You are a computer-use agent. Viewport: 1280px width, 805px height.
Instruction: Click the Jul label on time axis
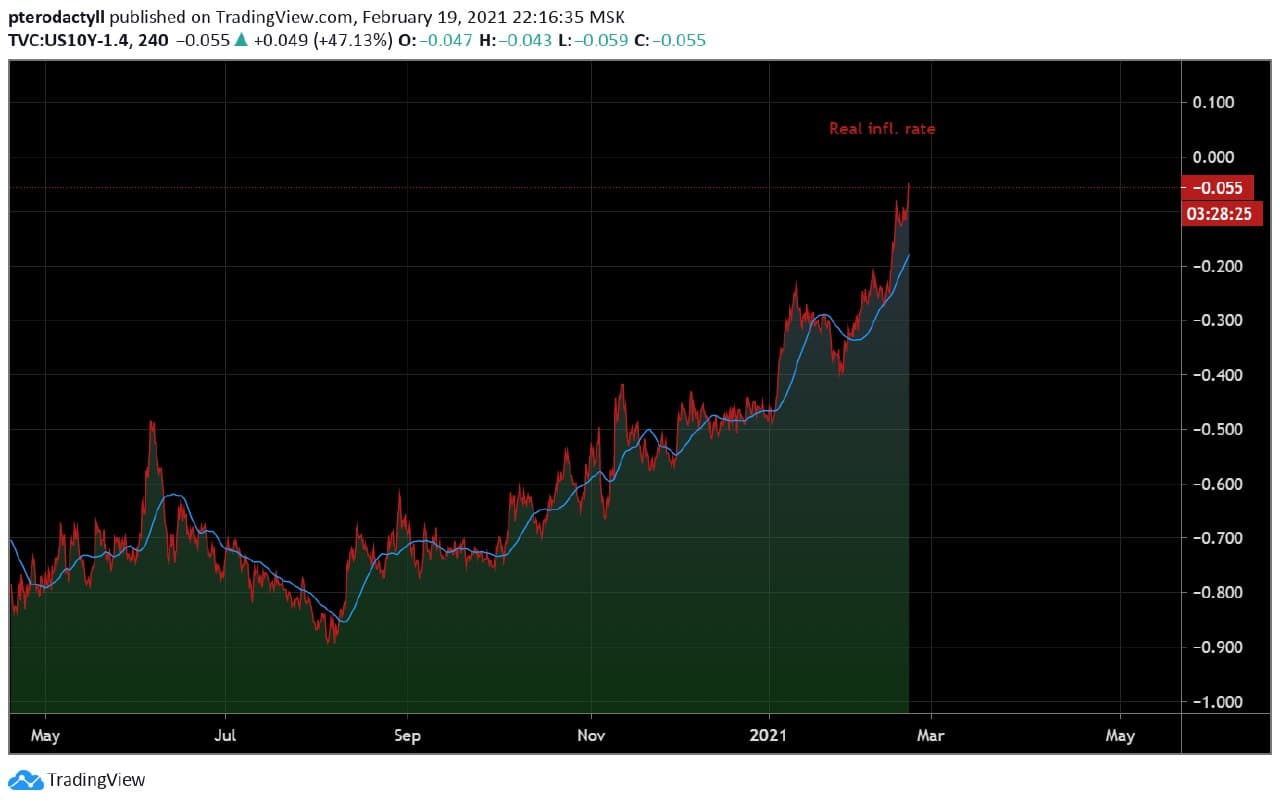pyautogui.click(x=225, y=736)
